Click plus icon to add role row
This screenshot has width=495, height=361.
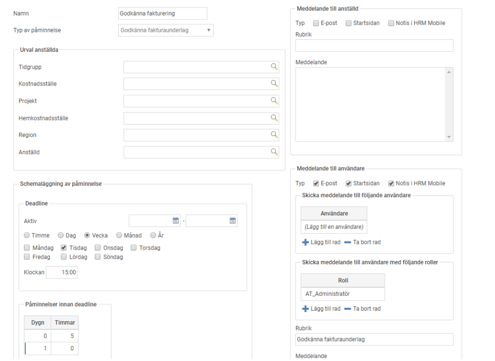pyautogui.click(x=305, y=309)
